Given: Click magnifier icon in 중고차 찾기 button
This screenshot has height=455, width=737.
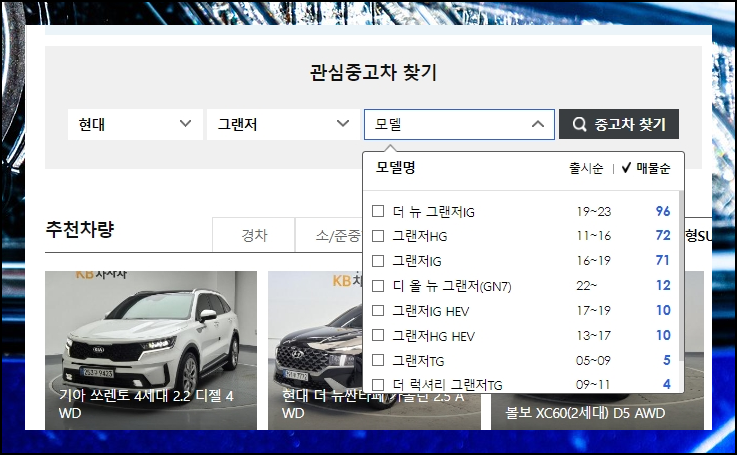Looking at the screenshot, I should [x=580, y=125].
